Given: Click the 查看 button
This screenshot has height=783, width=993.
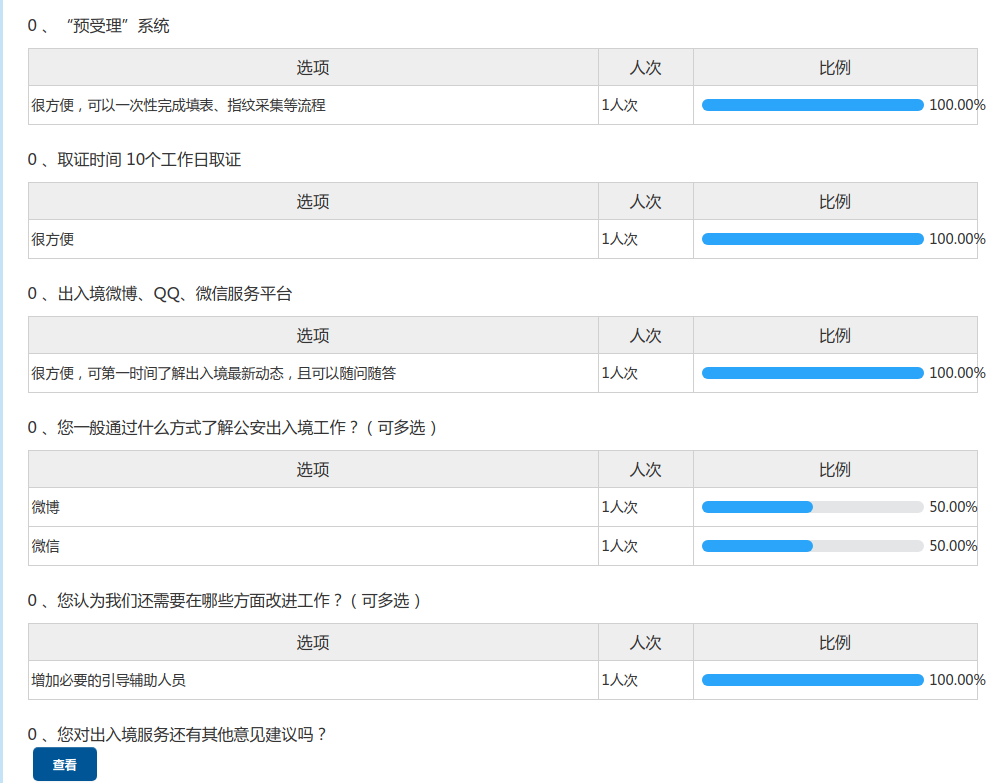Looking at the screenshot, I should coord(65,764).
